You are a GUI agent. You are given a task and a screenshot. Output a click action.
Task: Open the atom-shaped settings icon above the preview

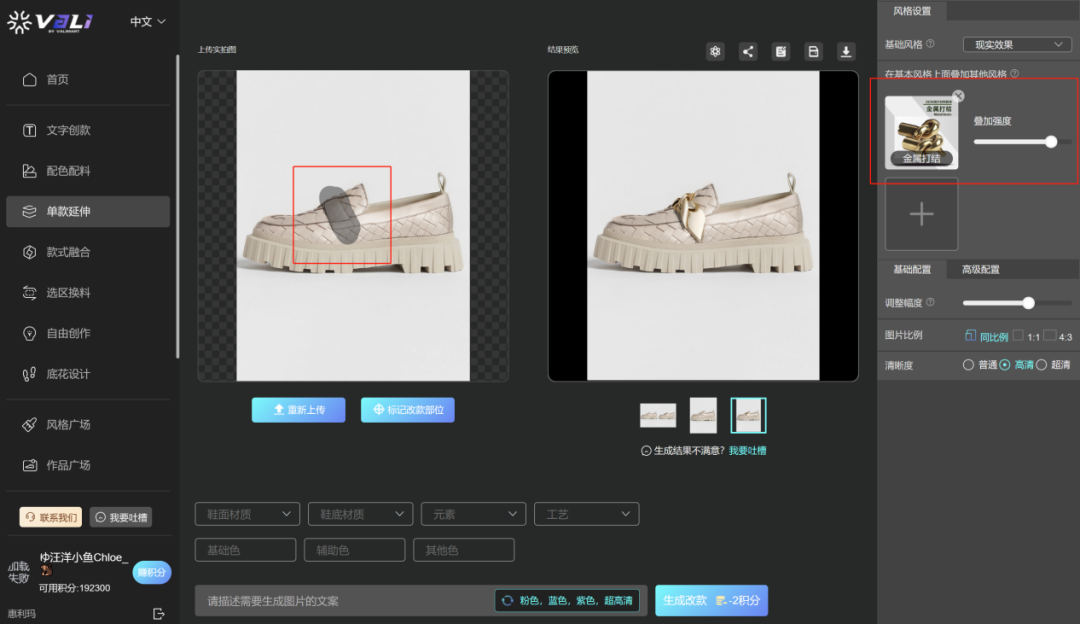tap(715, 52)
